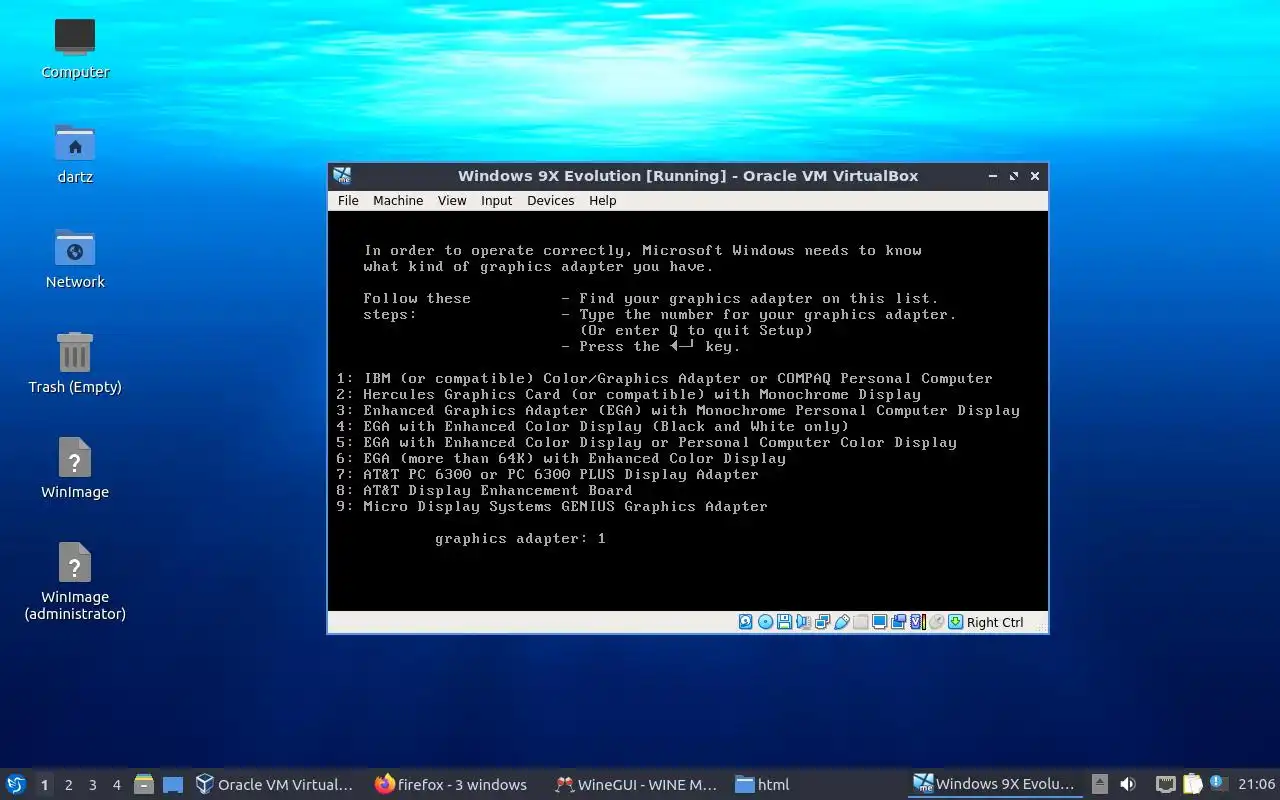Switch to firefox - 3 windows task
1280x800 pixels.
[452, 785]
